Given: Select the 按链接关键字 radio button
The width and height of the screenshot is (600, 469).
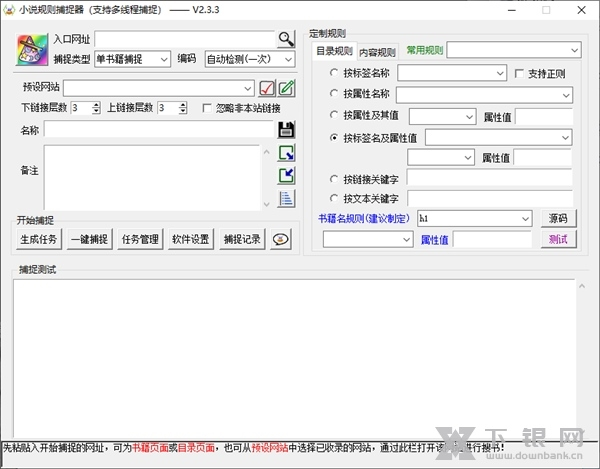Looking at the screenshot, I should 334,179.
